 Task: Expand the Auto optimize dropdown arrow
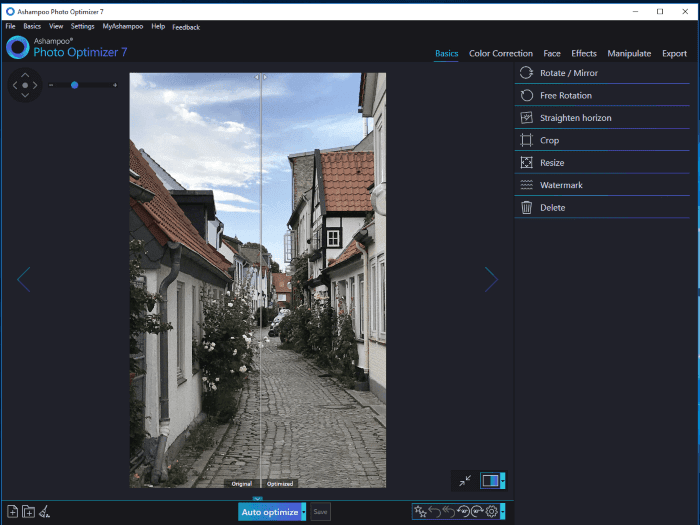(x=304, y=512)
